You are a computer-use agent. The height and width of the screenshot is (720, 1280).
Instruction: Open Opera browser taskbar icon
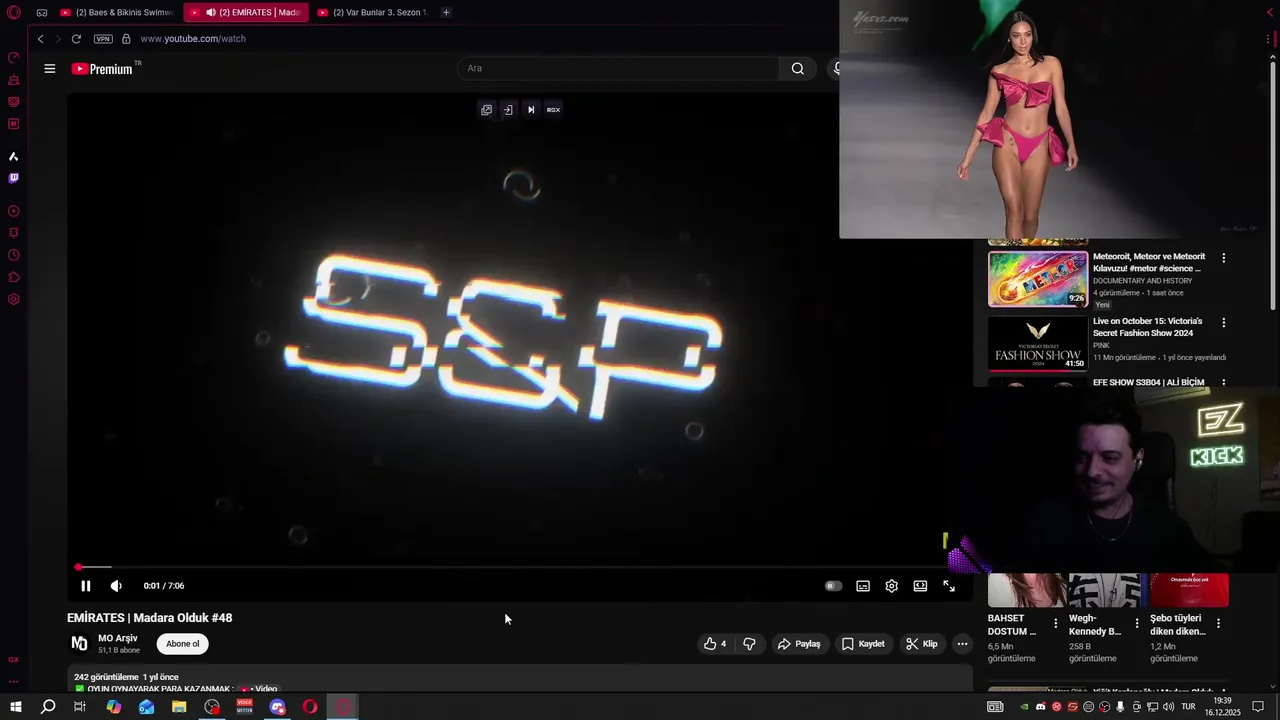[310, 707]
